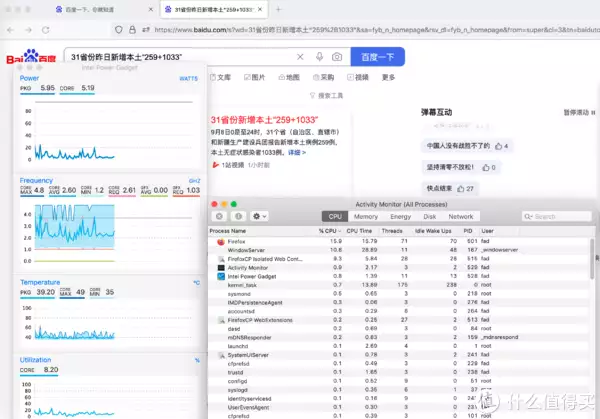Select the Network tab
The height and width of the screenshot is (419, 600).
coord(460,216)
